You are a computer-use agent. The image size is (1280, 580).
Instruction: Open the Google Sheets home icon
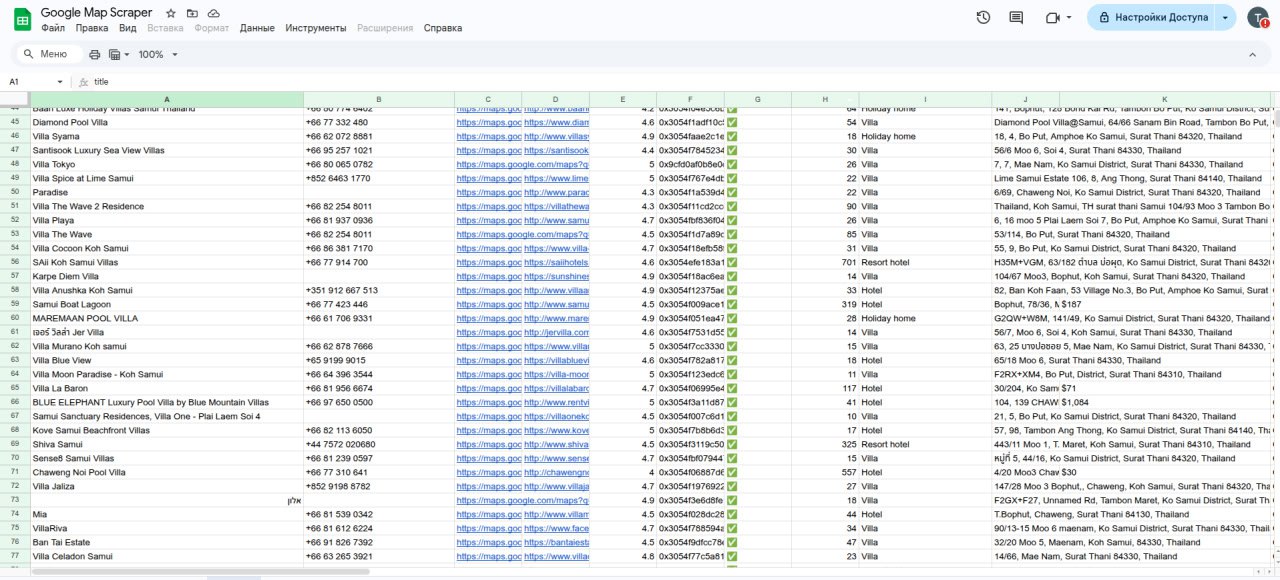[x=22, y=19]
